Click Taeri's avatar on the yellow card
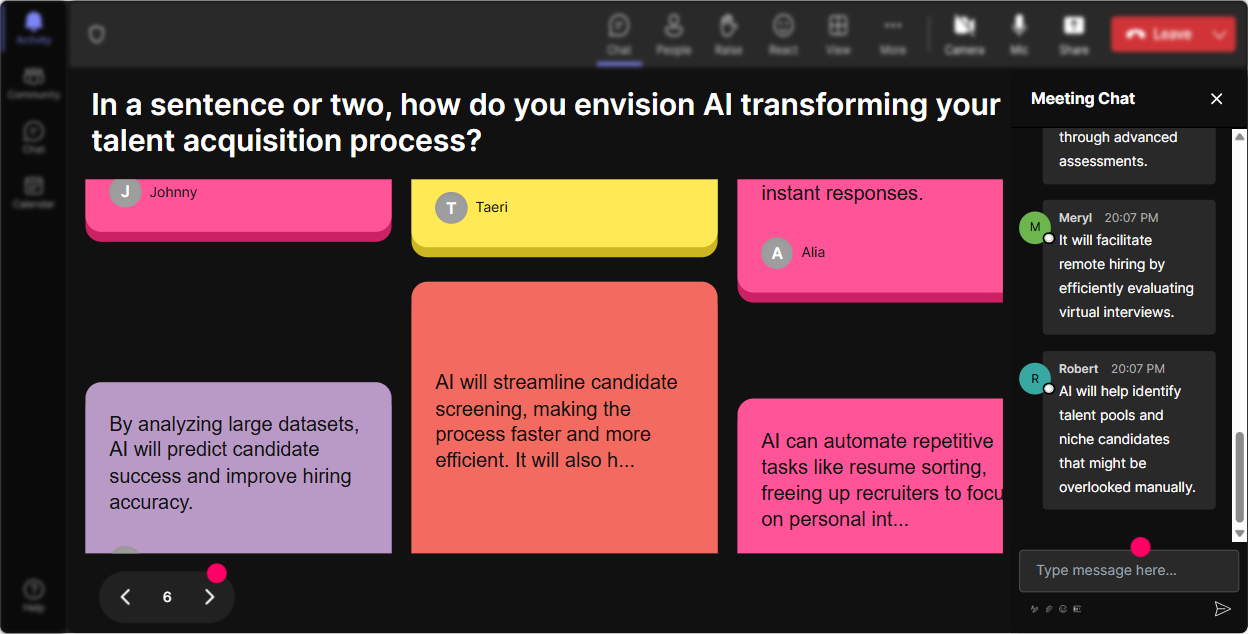This screenshot has height=634, width=1248. (451, 207)
